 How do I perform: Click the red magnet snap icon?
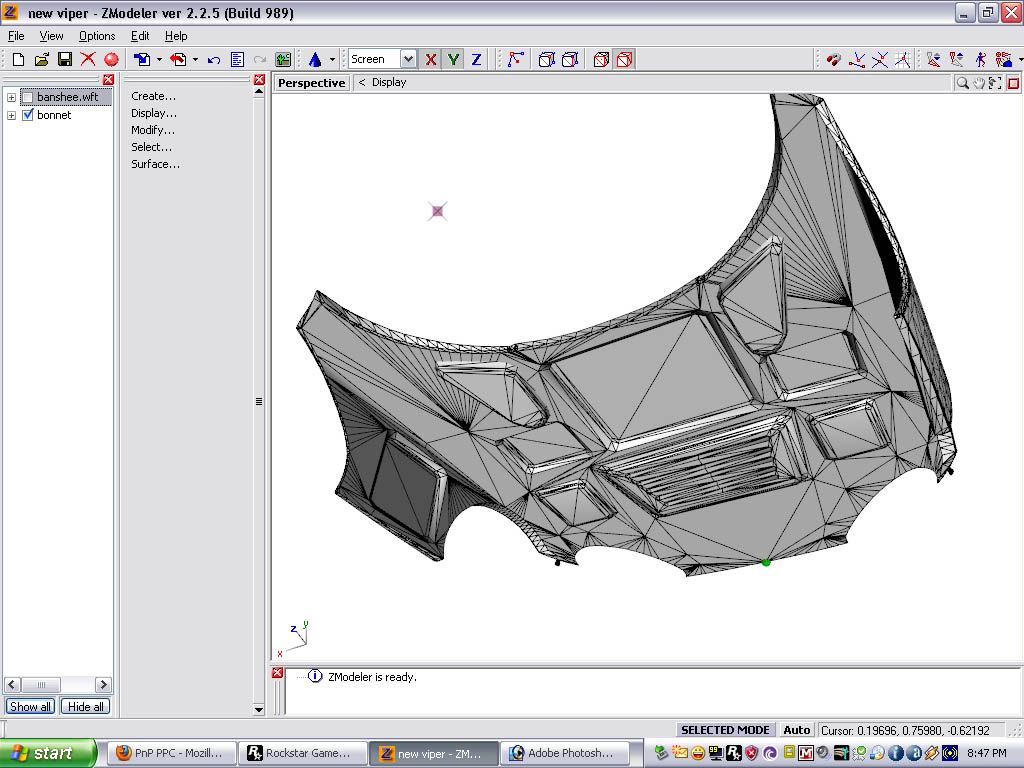834,60
